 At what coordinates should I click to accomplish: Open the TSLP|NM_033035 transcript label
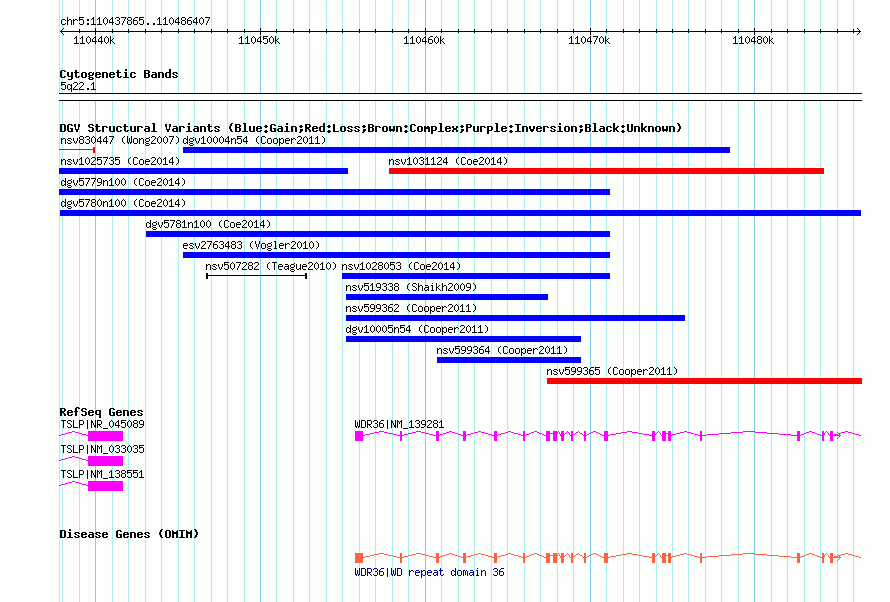pyautogui.click(x=102, y=449)
